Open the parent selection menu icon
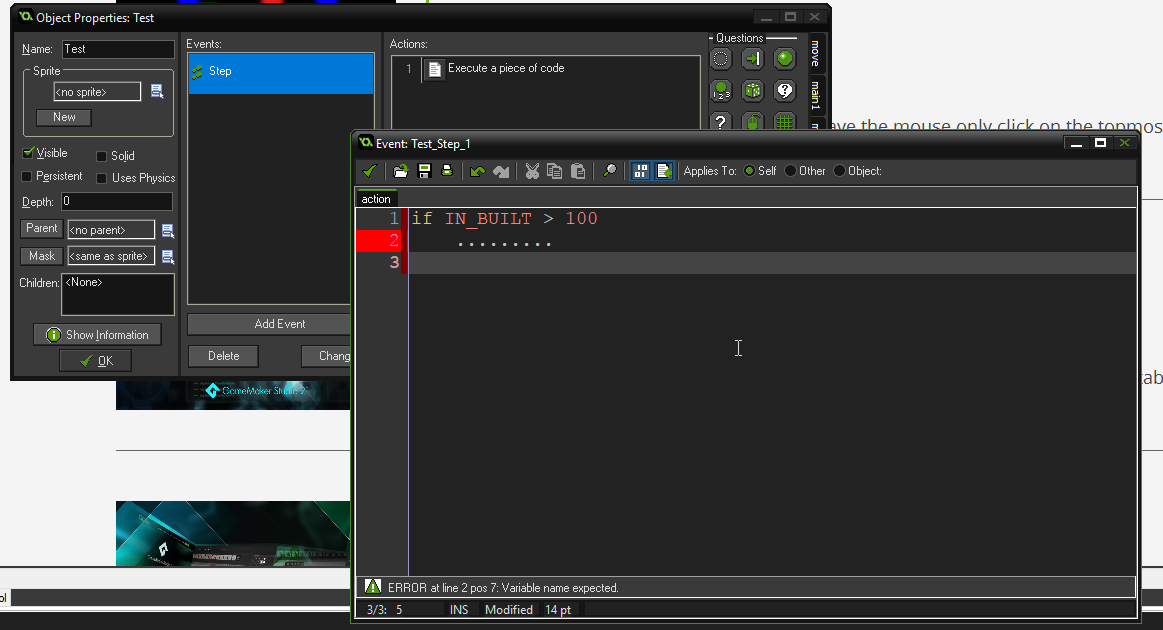 (x=167, y=230)
